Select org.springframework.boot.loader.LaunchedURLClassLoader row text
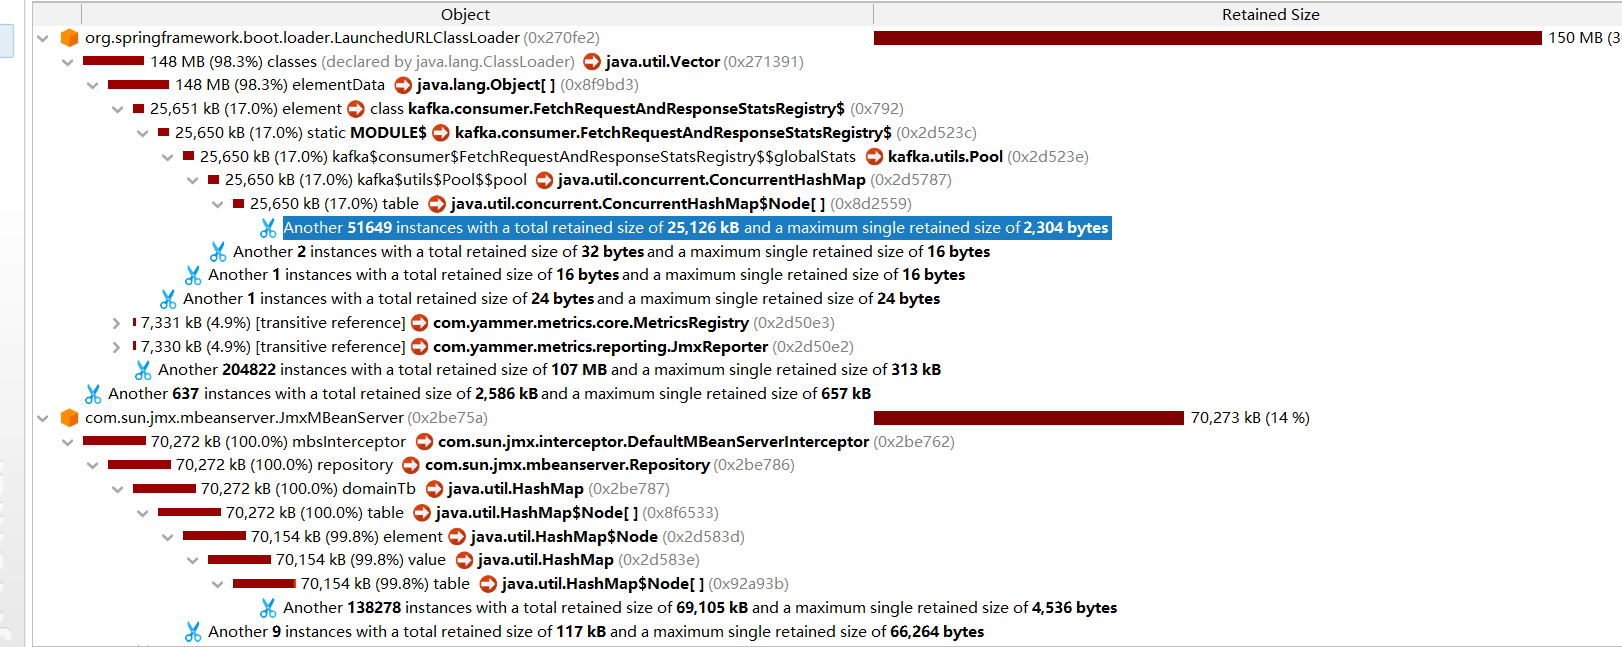The image size is (1622, 647). click(302, 38)
